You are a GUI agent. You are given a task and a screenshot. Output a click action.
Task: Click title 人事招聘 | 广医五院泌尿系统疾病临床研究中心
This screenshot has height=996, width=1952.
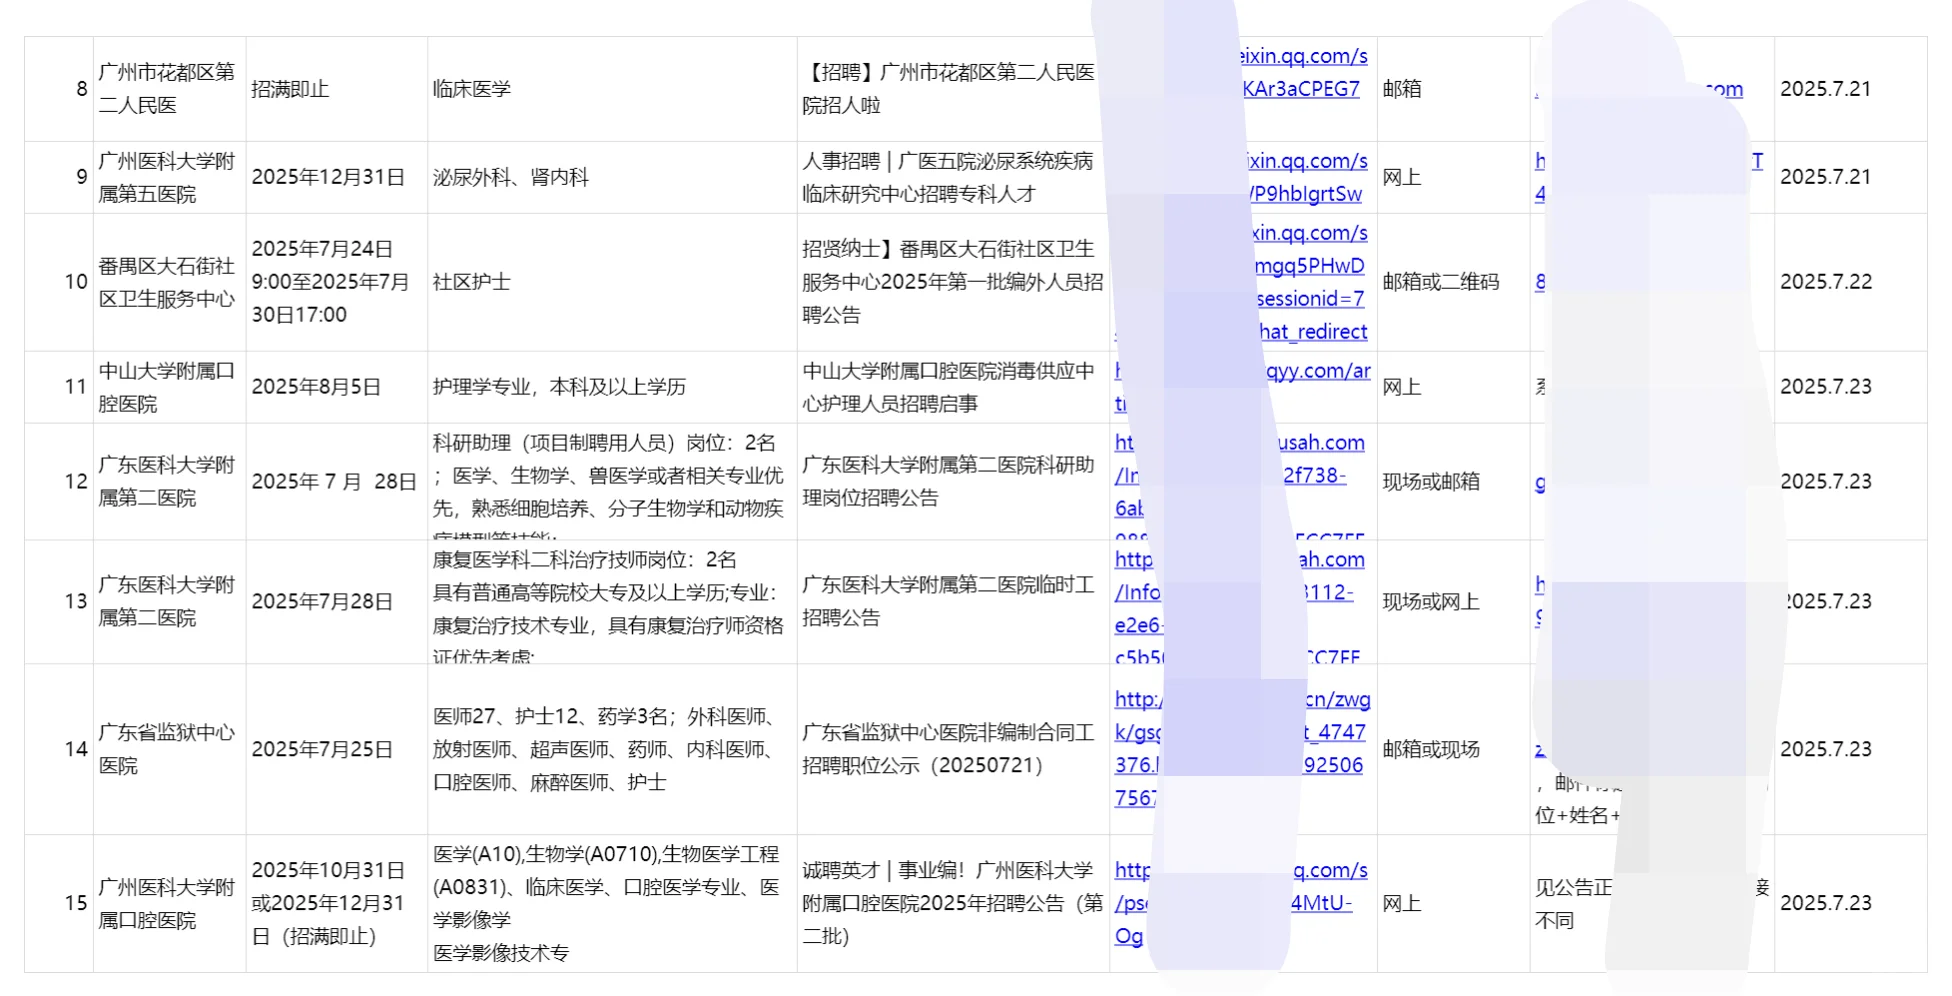948,177
